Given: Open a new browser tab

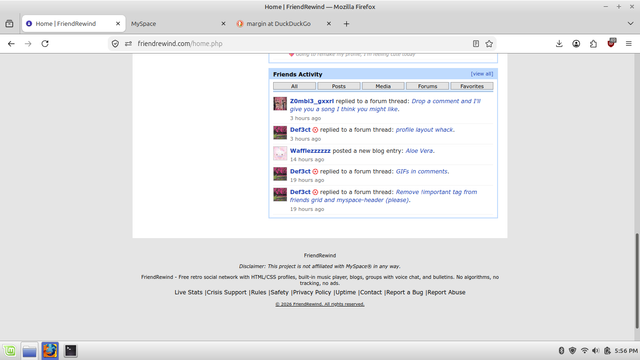Looking at the screenshot, I should [346, 24].
